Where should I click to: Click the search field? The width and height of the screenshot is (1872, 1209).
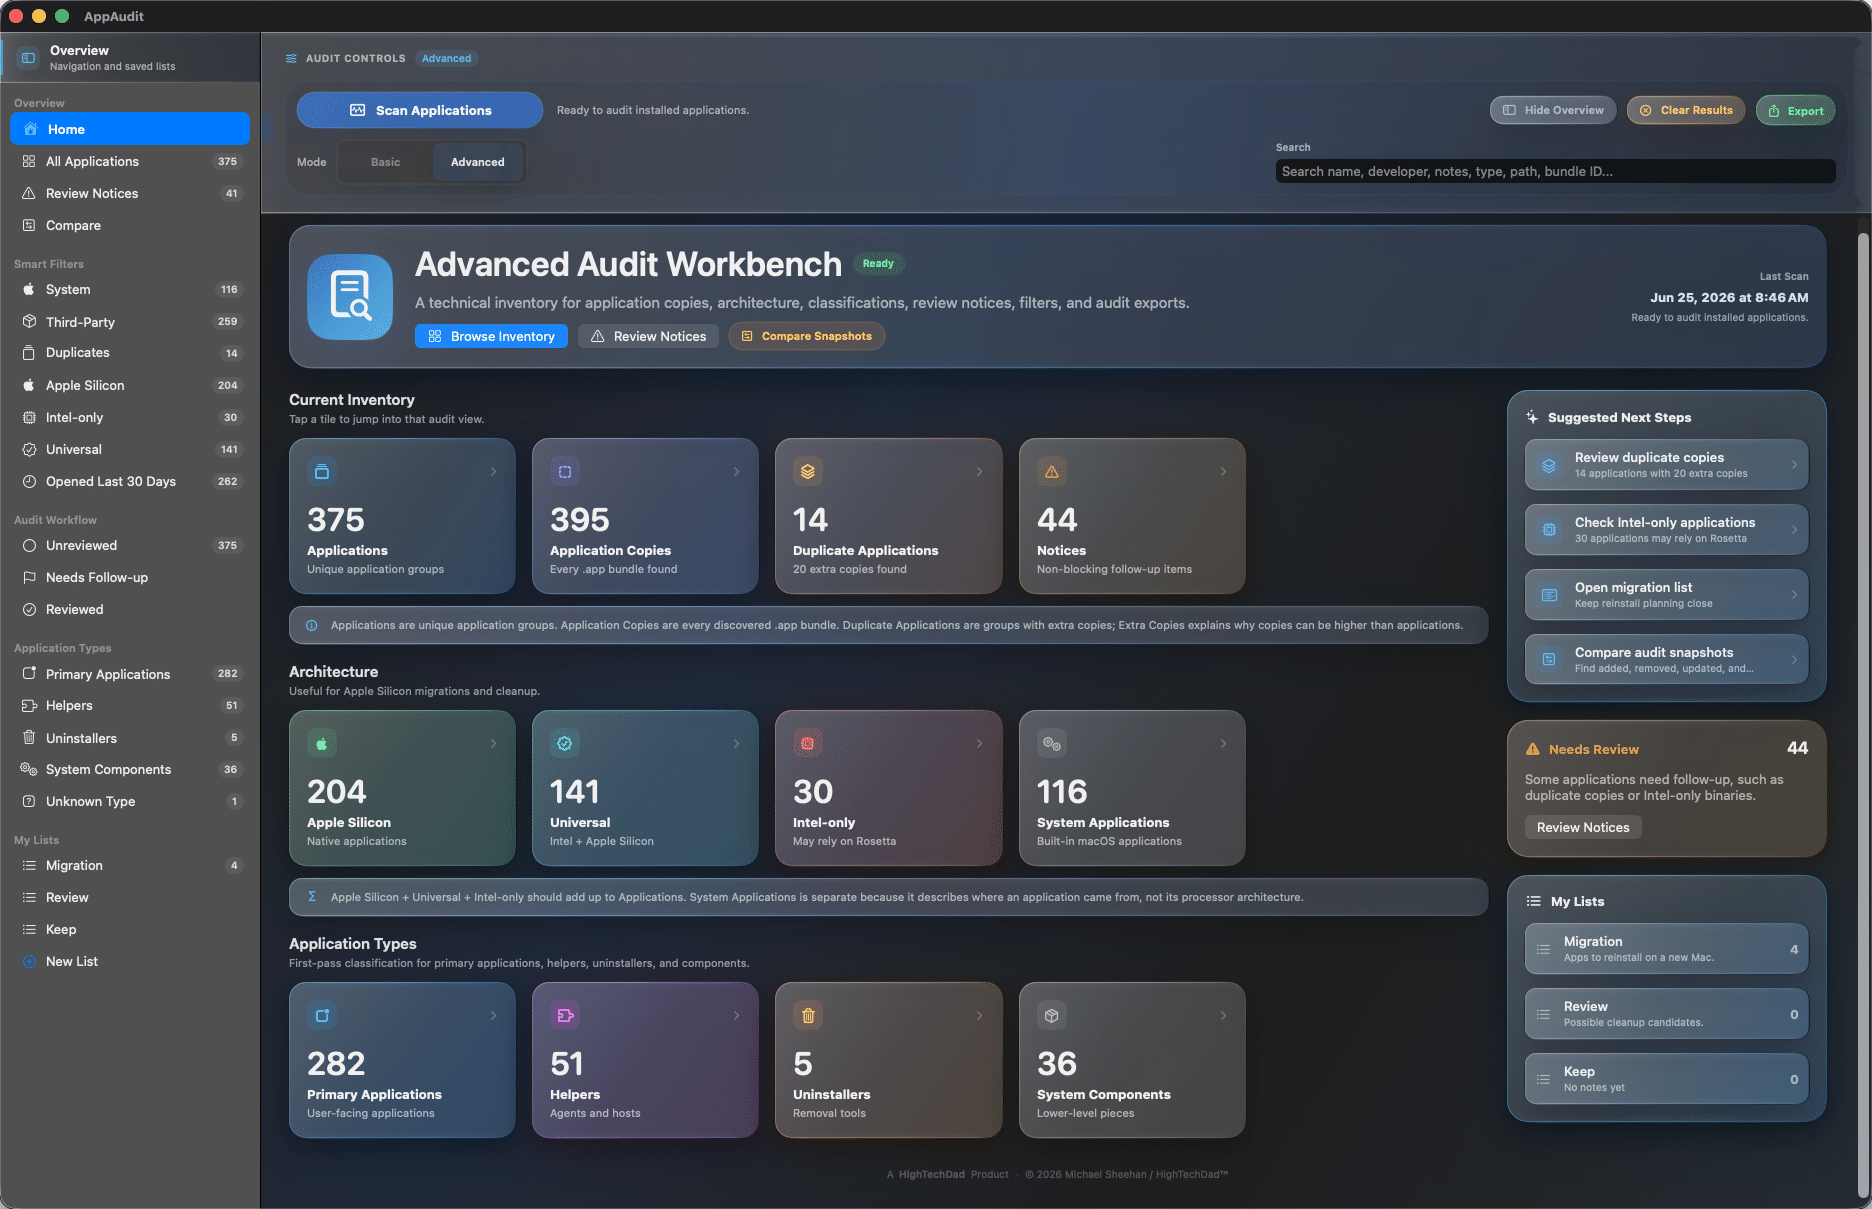1555,171
